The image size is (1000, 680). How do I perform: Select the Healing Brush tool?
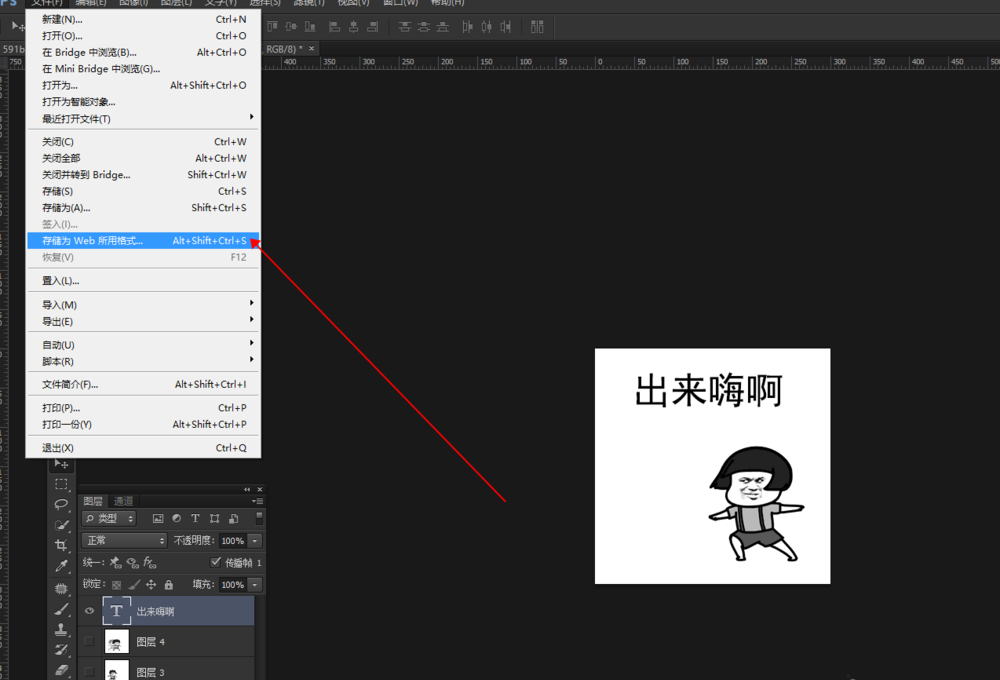coord(61,588)
